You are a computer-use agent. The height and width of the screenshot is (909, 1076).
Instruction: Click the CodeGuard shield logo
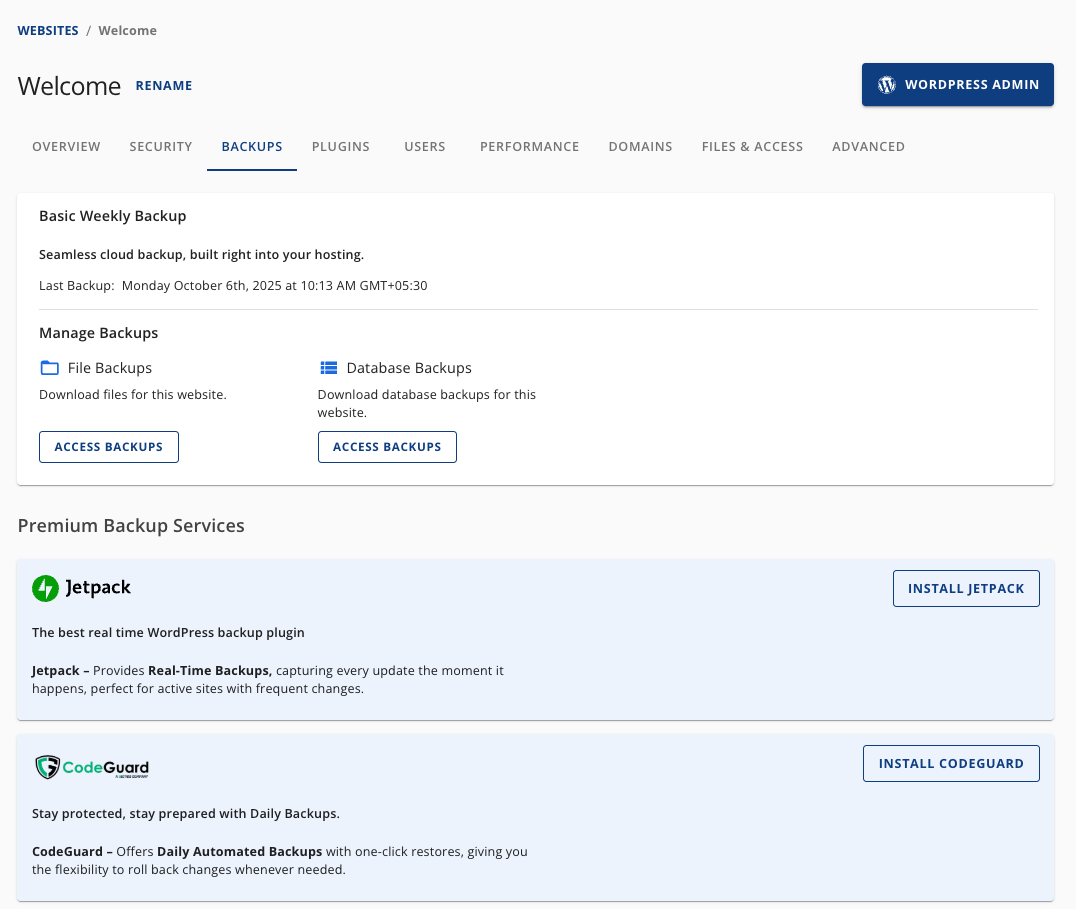47,767
